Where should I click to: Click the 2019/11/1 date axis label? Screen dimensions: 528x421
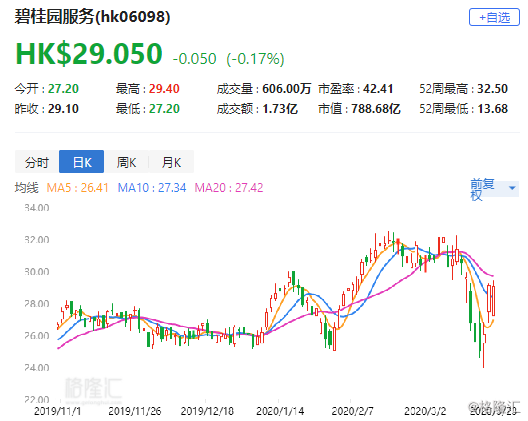click(x=57, y=411)
